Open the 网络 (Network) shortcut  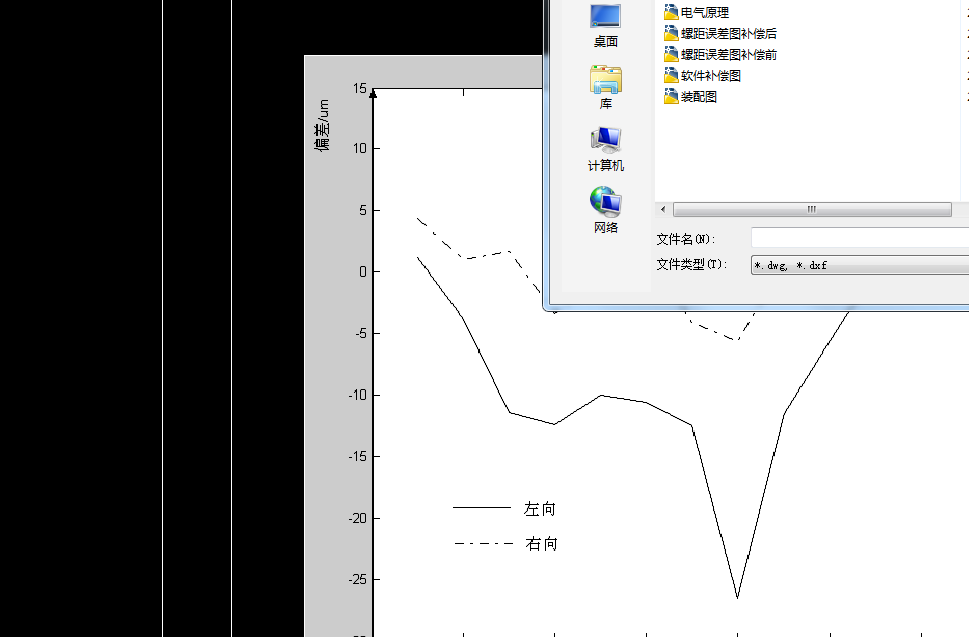606,211
